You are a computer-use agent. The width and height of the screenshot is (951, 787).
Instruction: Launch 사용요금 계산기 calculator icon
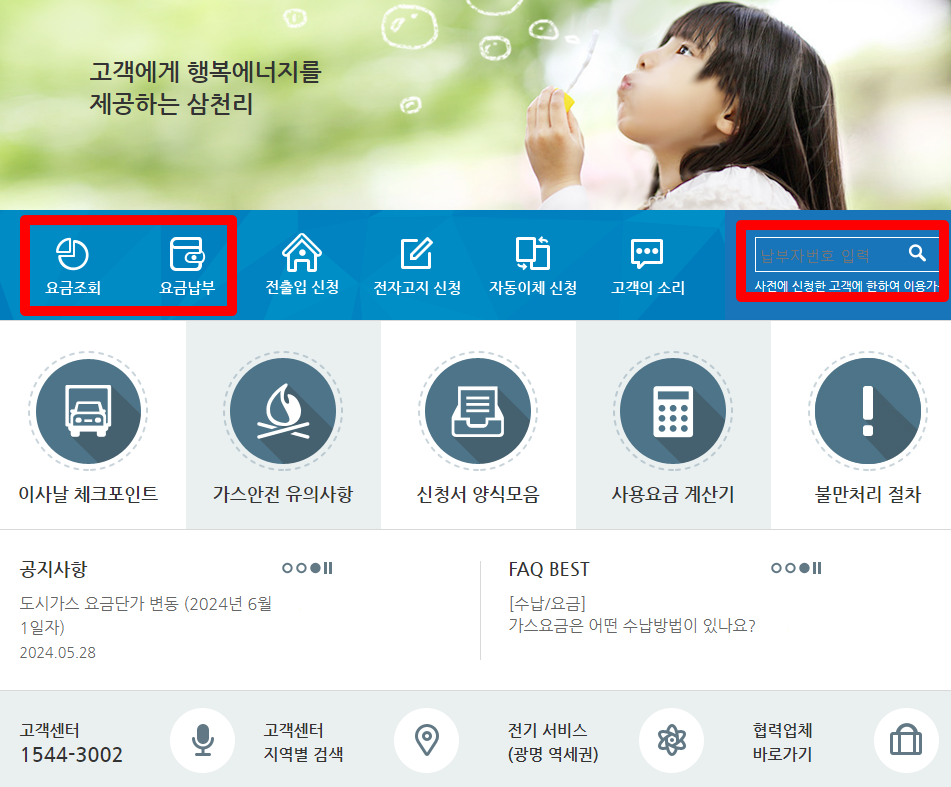tap(672, 410)
